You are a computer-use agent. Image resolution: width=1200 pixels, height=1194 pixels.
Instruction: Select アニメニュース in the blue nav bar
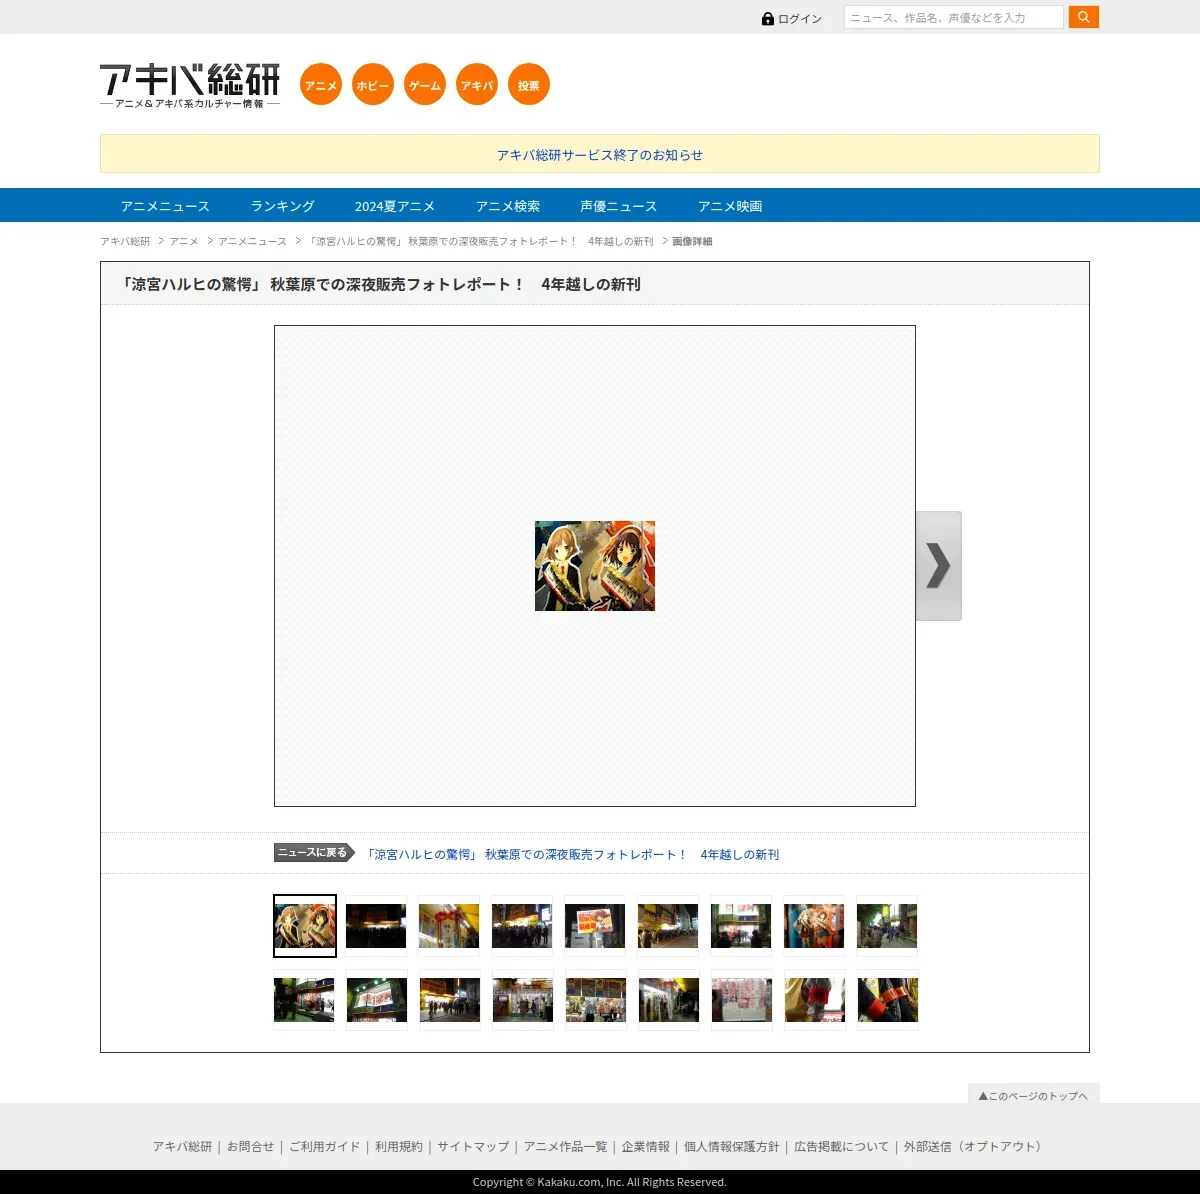point(165,206)
